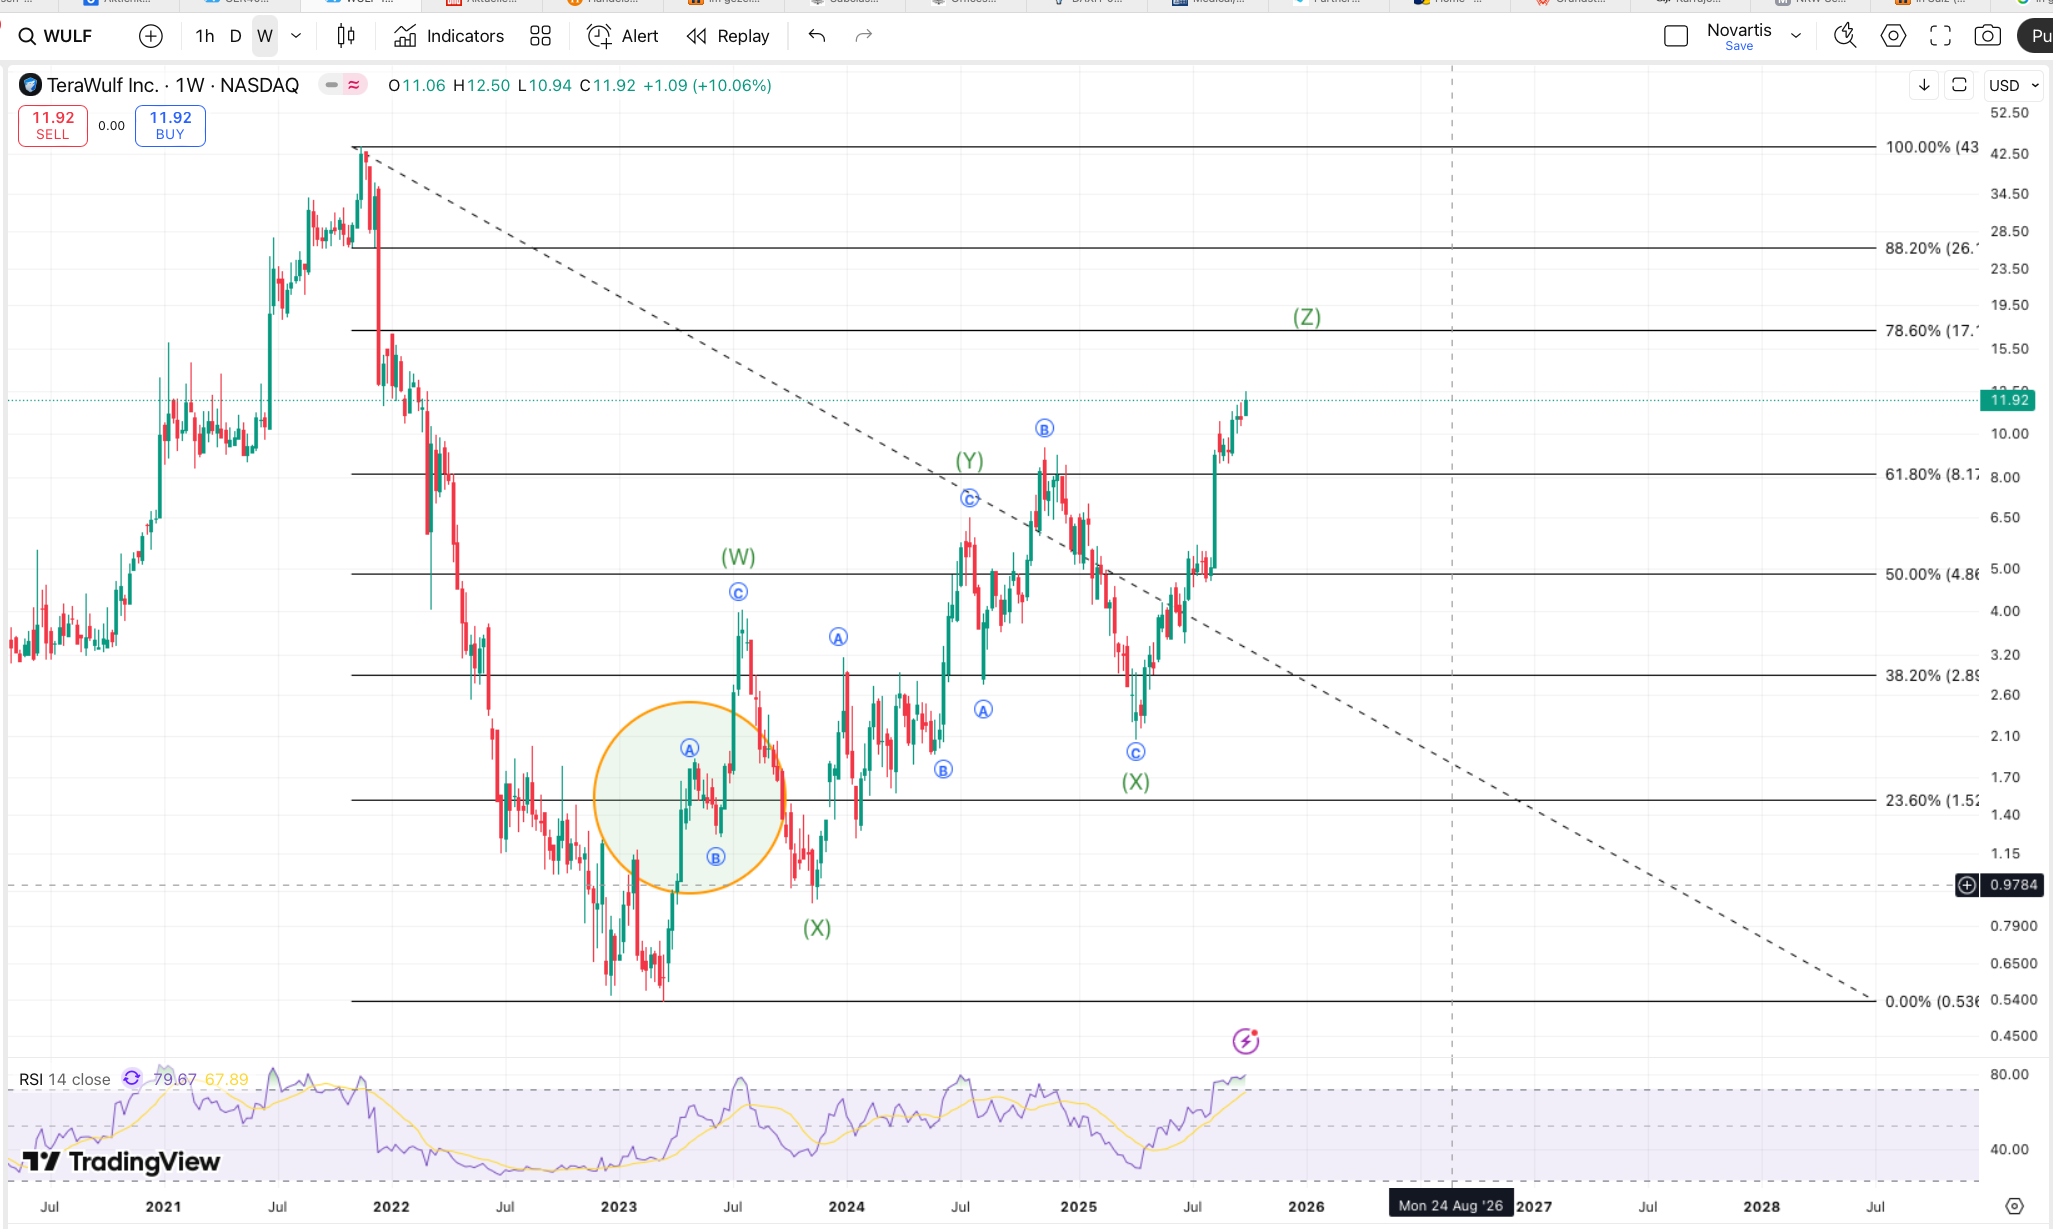Select the 1h timeframe
Image resolution: width=2053 pixels, height=1229 pixels.
(x=204, y=36)
